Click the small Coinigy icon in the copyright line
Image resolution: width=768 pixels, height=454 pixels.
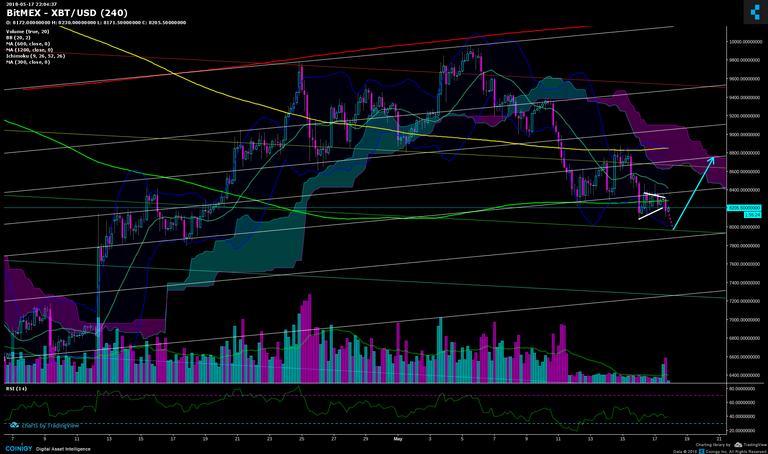pyautogui.click(x=702, y=451)
